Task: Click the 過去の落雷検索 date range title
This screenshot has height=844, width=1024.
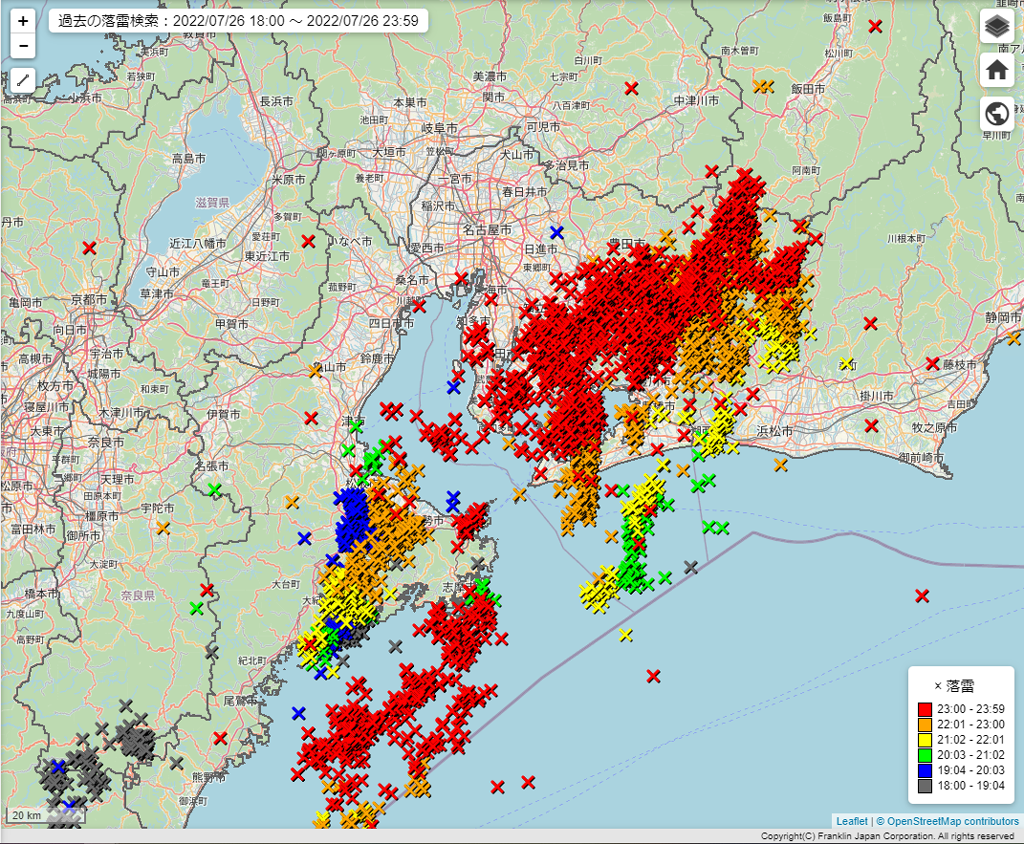Action: point(238,21)
